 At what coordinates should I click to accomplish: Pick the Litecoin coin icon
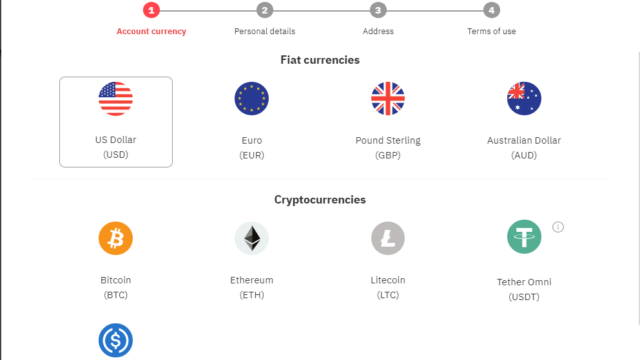point(388,238)
